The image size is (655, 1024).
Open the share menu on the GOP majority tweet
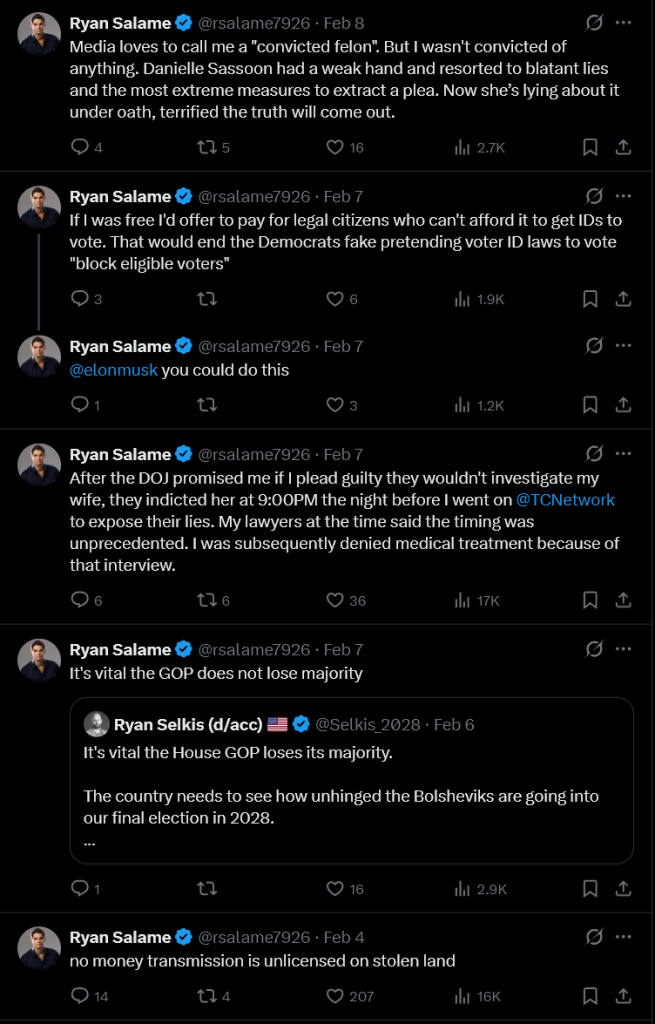(x=622, y=888)
